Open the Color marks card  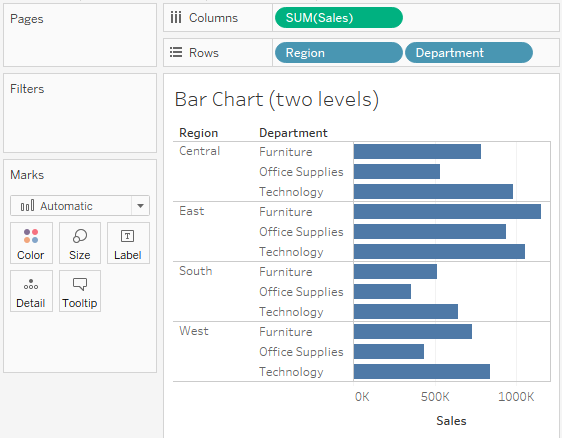click(31, 243)
